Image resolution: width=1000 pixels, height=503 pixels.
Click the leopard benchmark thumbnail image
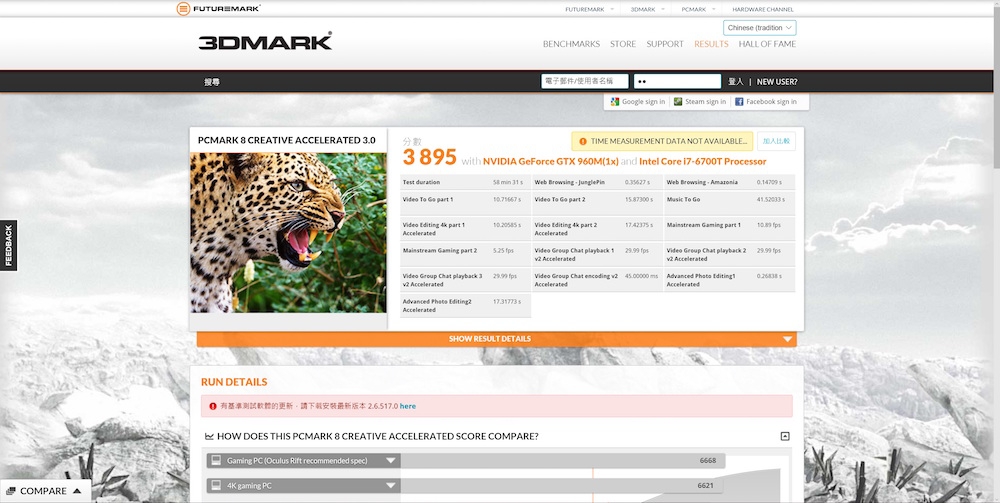click(288, 233)
